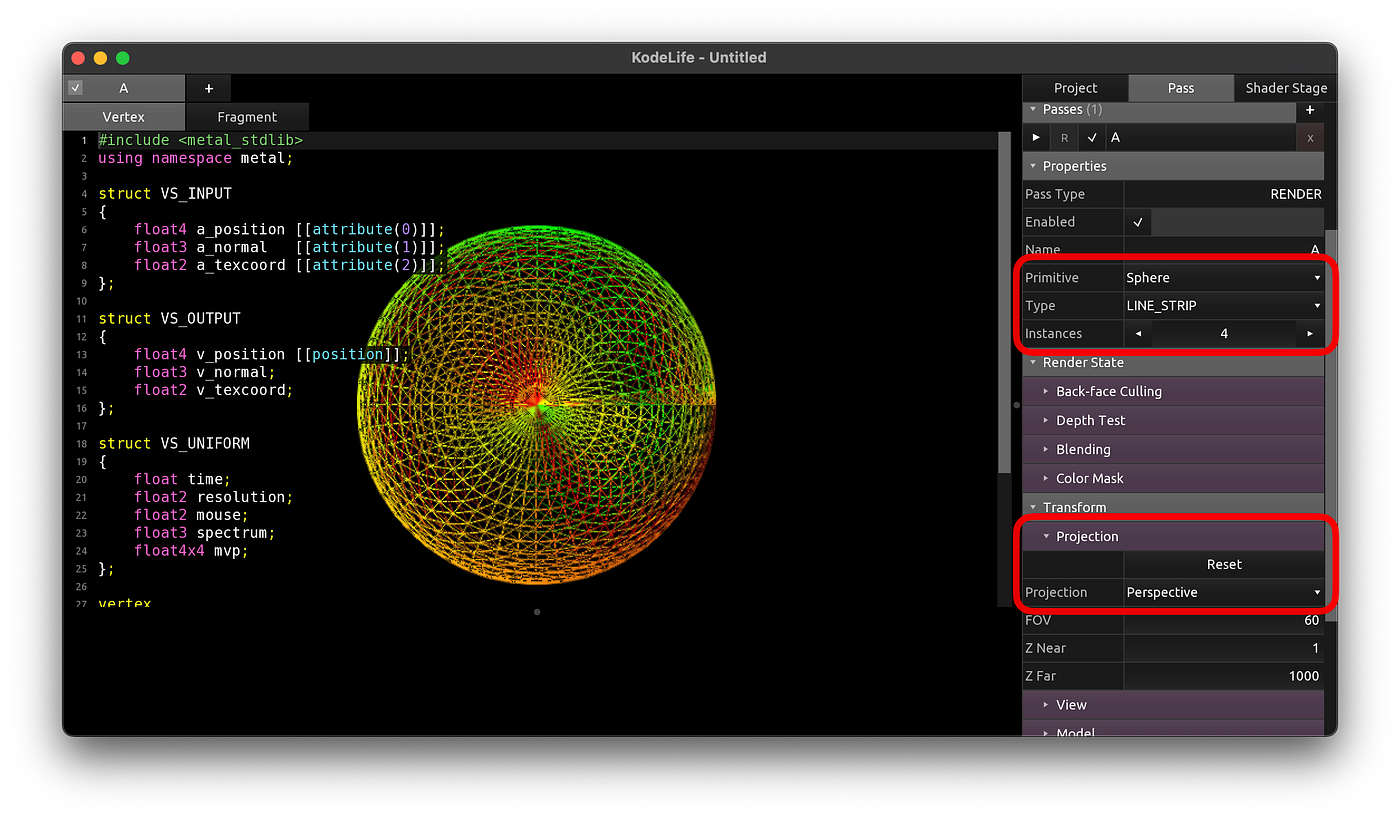This screenshot has width=1400, height=819.
Task: Click the play icon for pass A
Action: pyautogui.click(x=1036, y=137)
